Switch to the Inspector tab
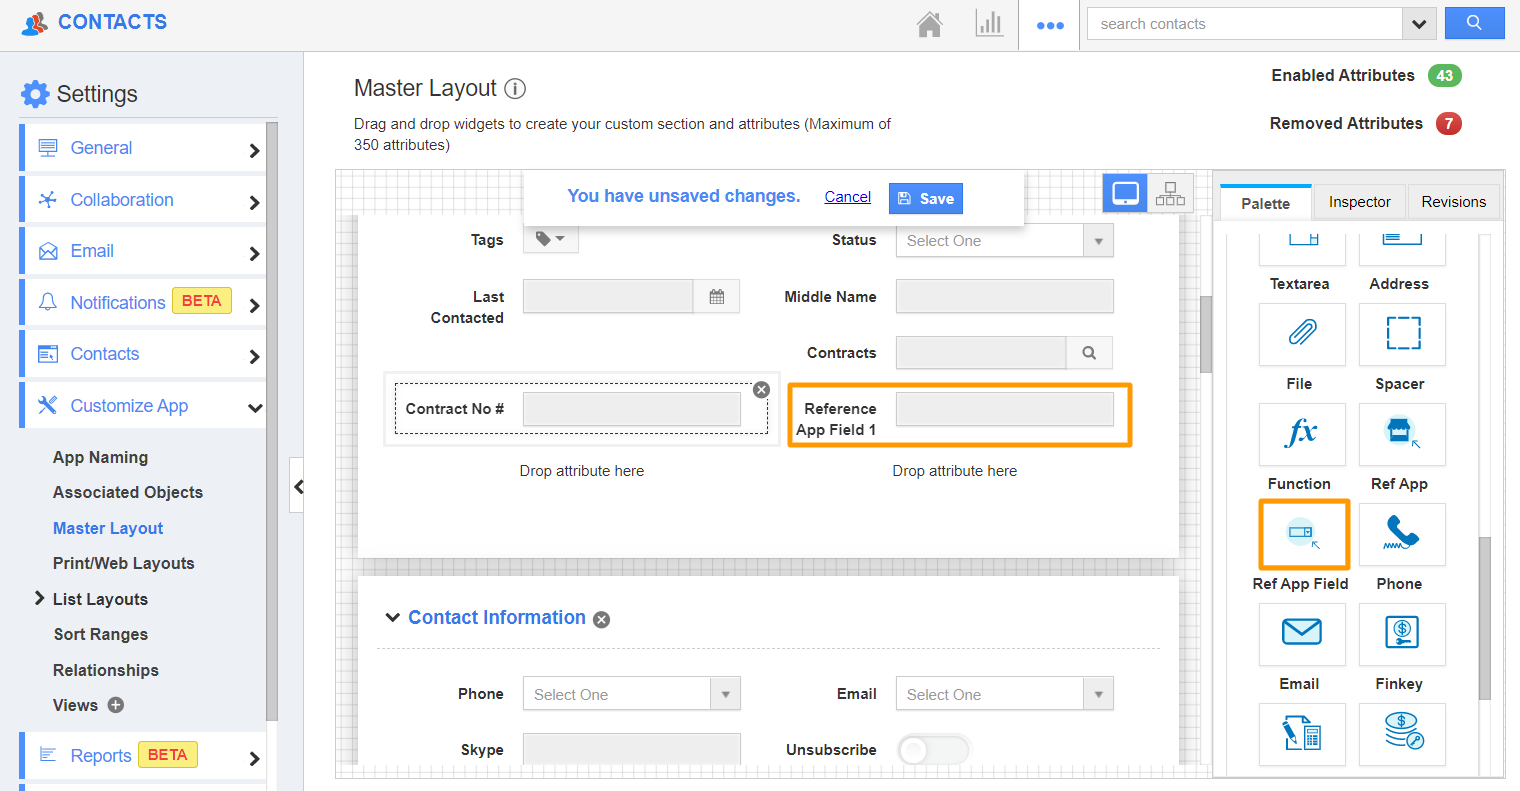Image resolution: width=1520 pixels, height=791 pixels. (x=1359, y=201)
